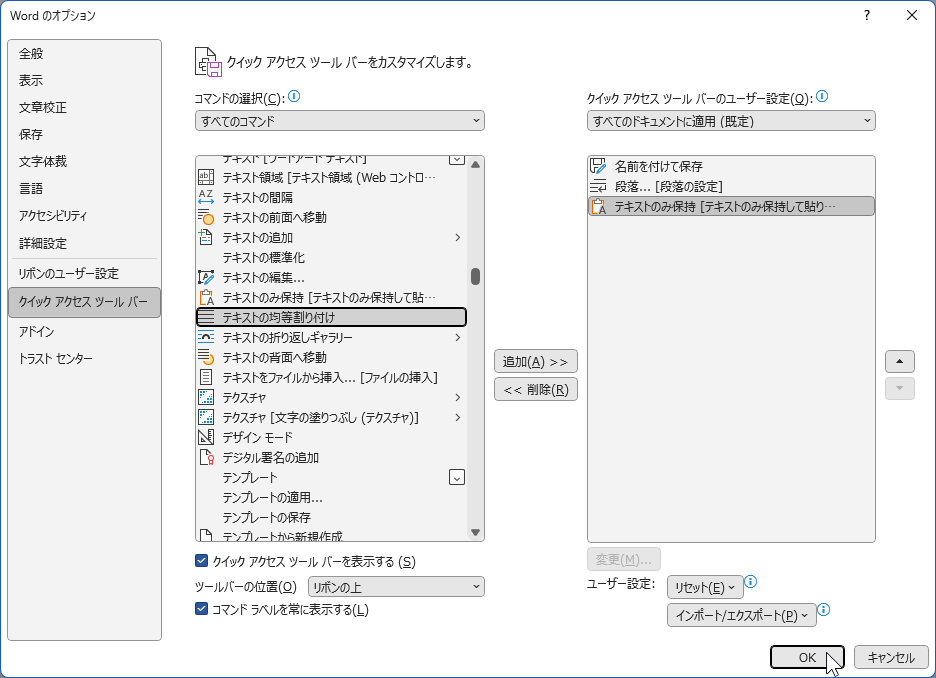Click the テクスチャ icon
This screenshot has height=678, width=936.
point(206,397)
